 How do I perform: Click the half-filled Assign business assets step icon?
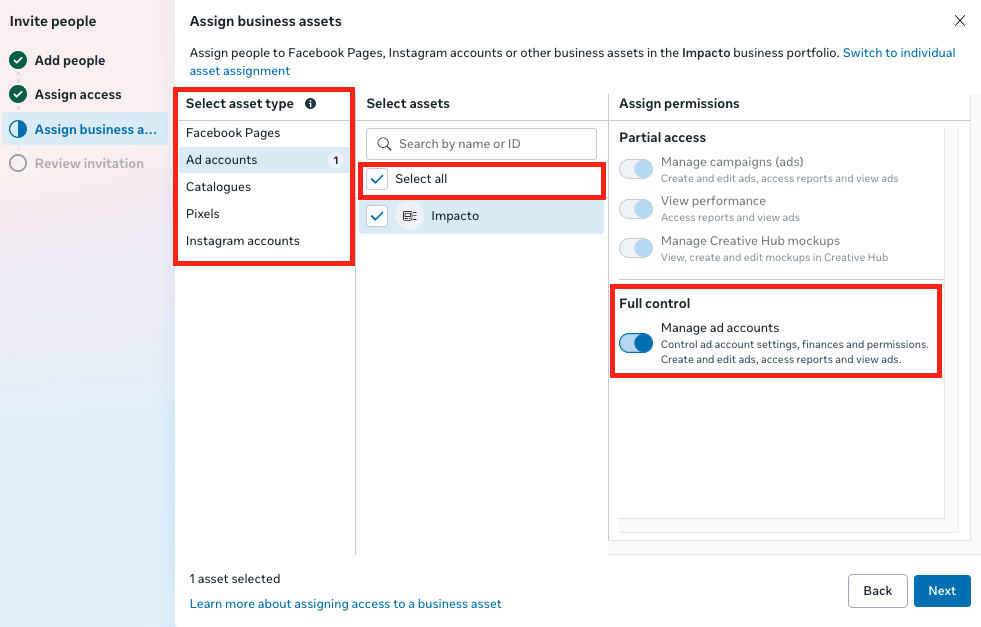pos(18,129)
